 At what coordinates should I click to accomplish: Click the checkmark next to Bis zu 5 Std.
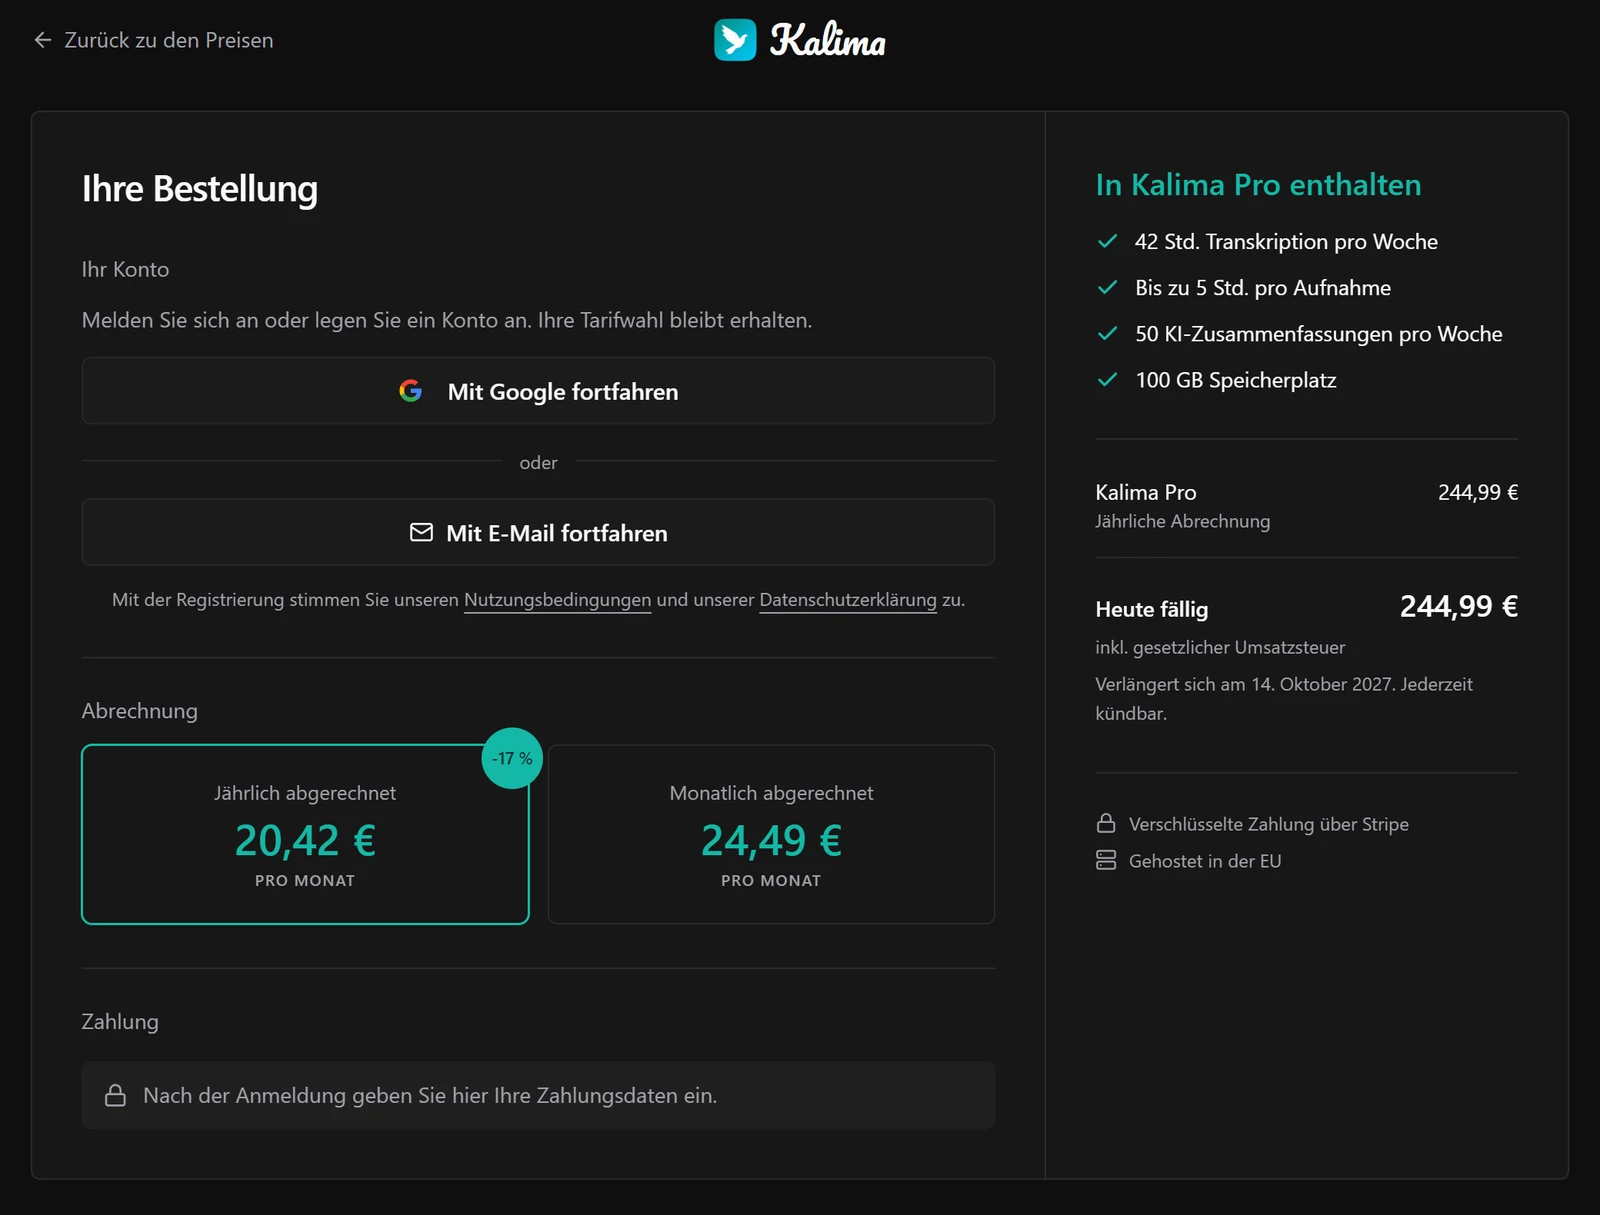[x=1107, y=287]
